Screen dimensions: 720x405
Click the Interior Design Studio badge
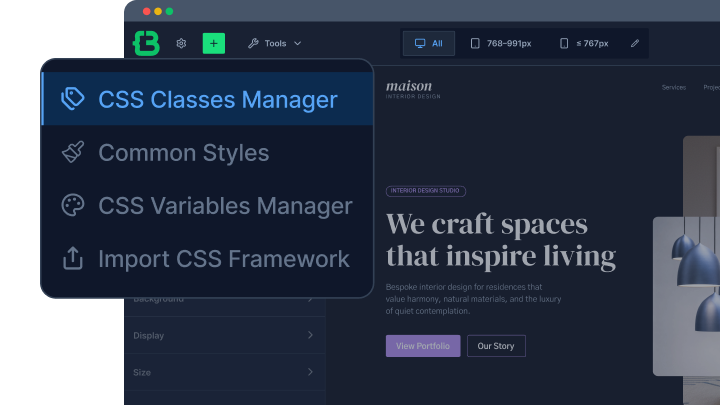pyautogui.click(x=426, y=191)
